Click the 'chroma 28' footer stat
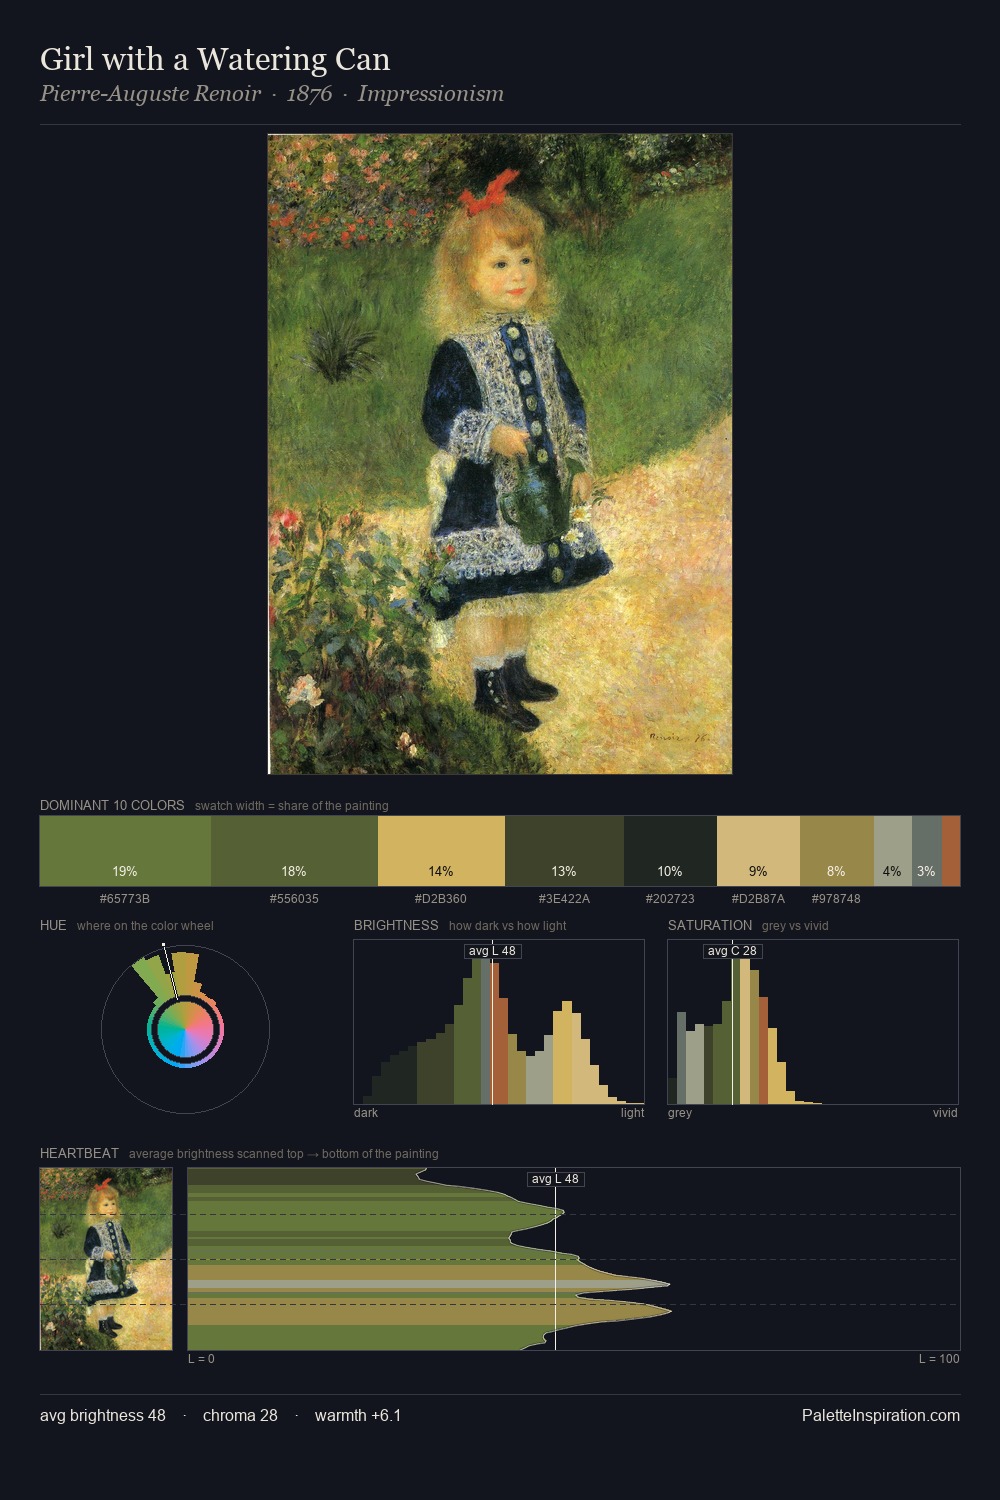Image resolution: width=1000 pixels, height=1500 pixels. pos(240,1415)
